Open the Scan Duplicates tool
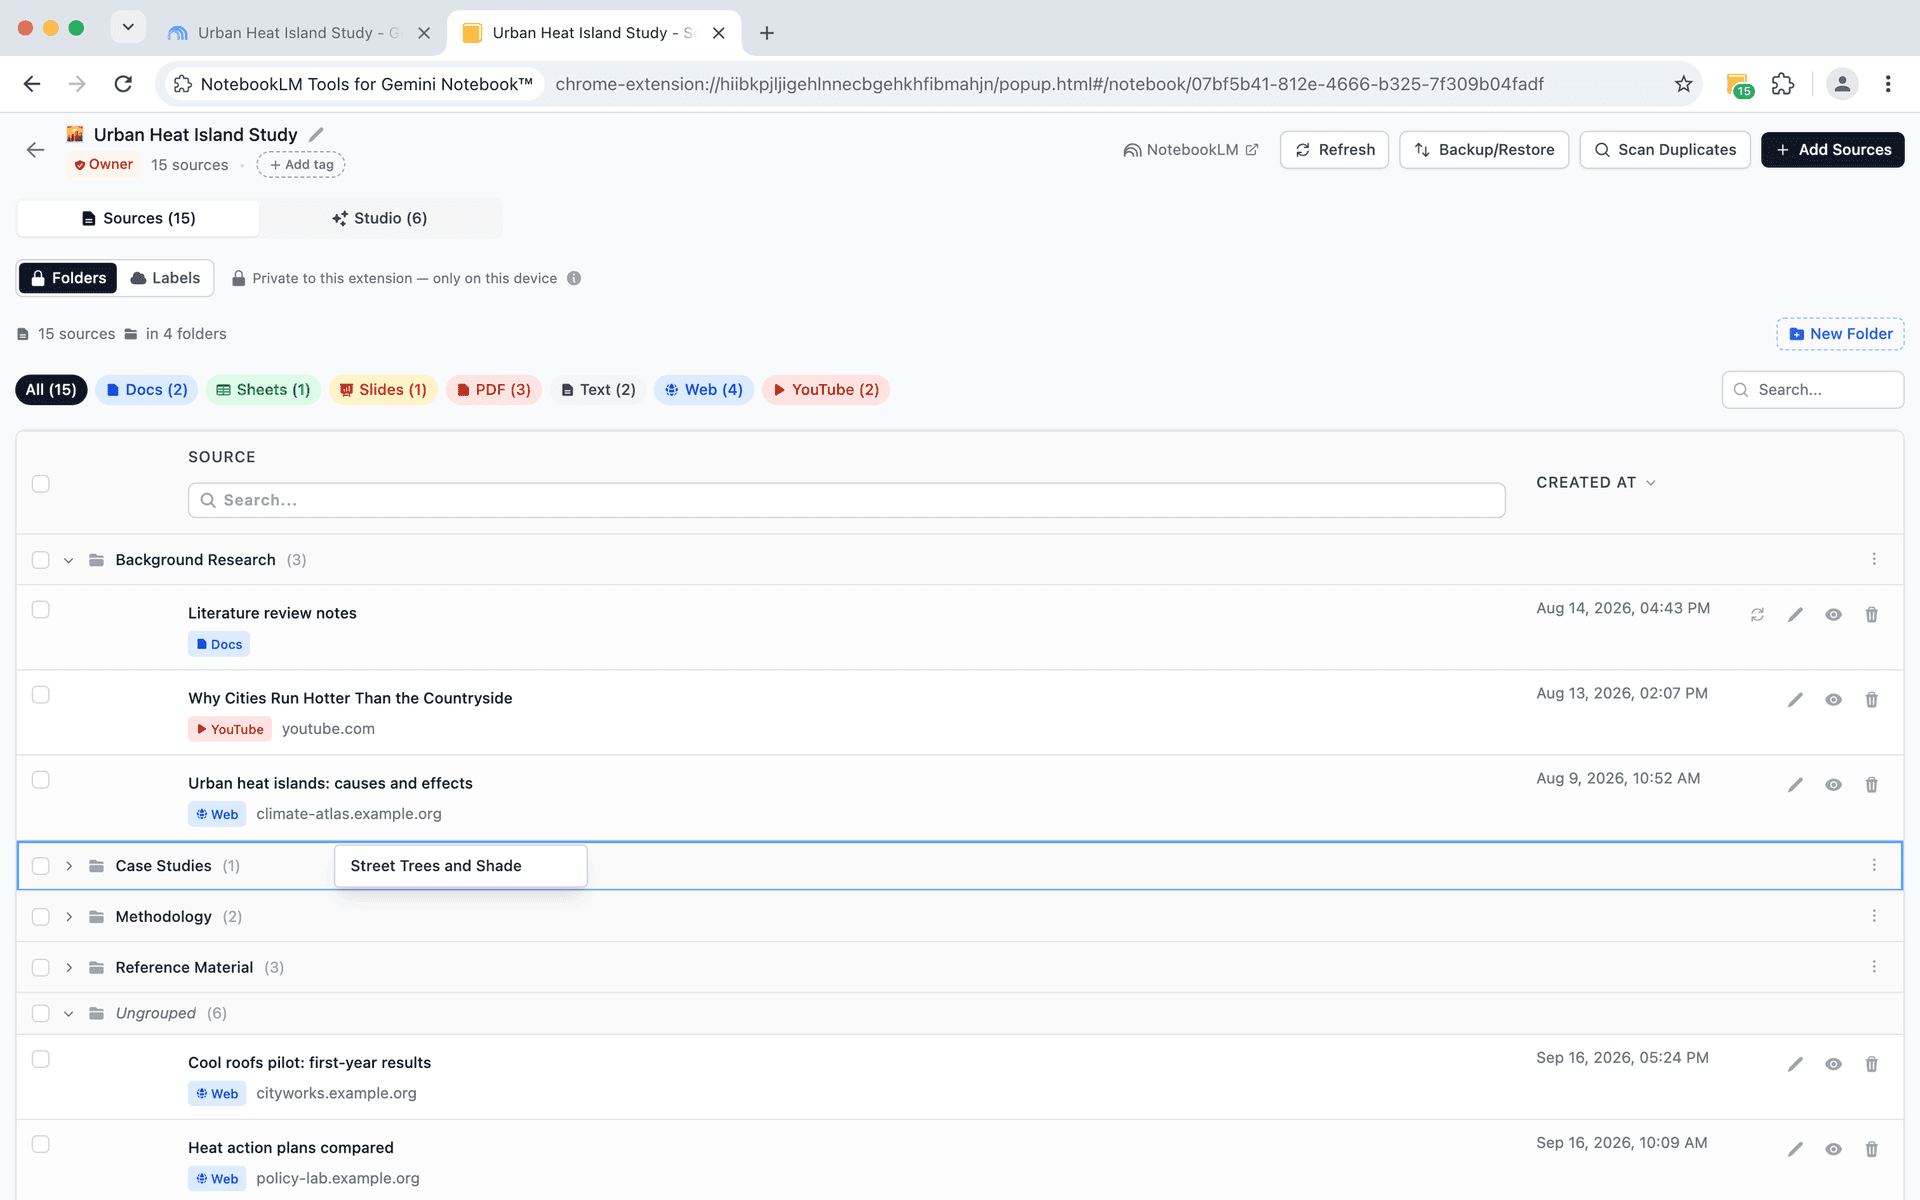 click(1665, 150)
